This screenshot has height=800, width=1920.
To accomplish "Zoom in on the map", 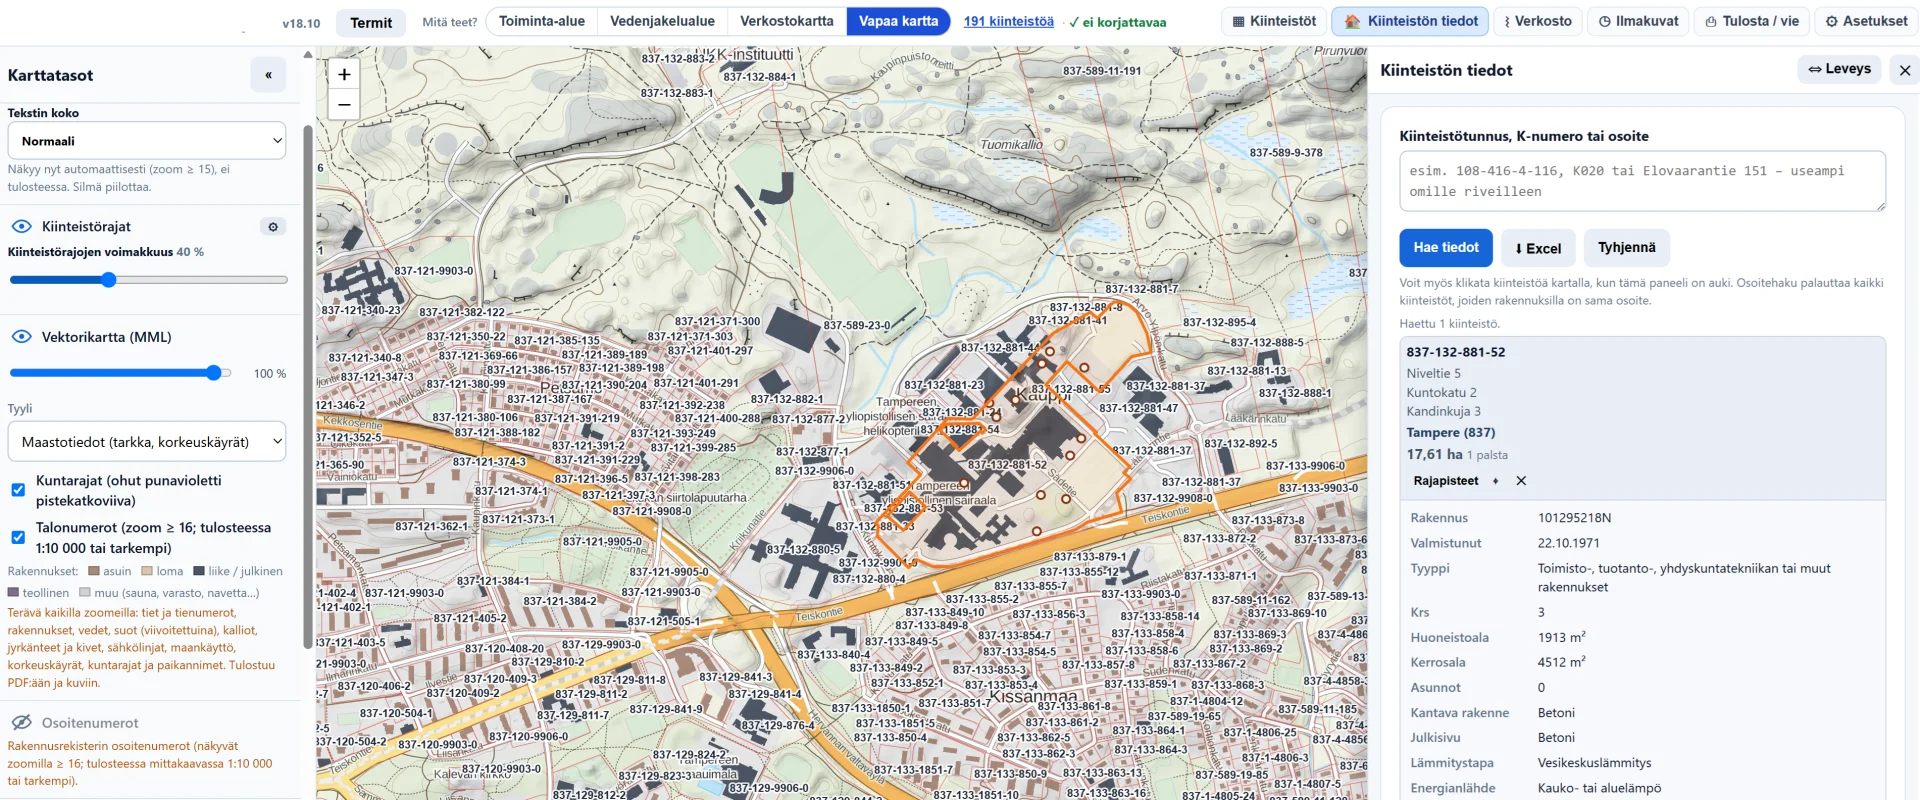I will click(344, 74).
